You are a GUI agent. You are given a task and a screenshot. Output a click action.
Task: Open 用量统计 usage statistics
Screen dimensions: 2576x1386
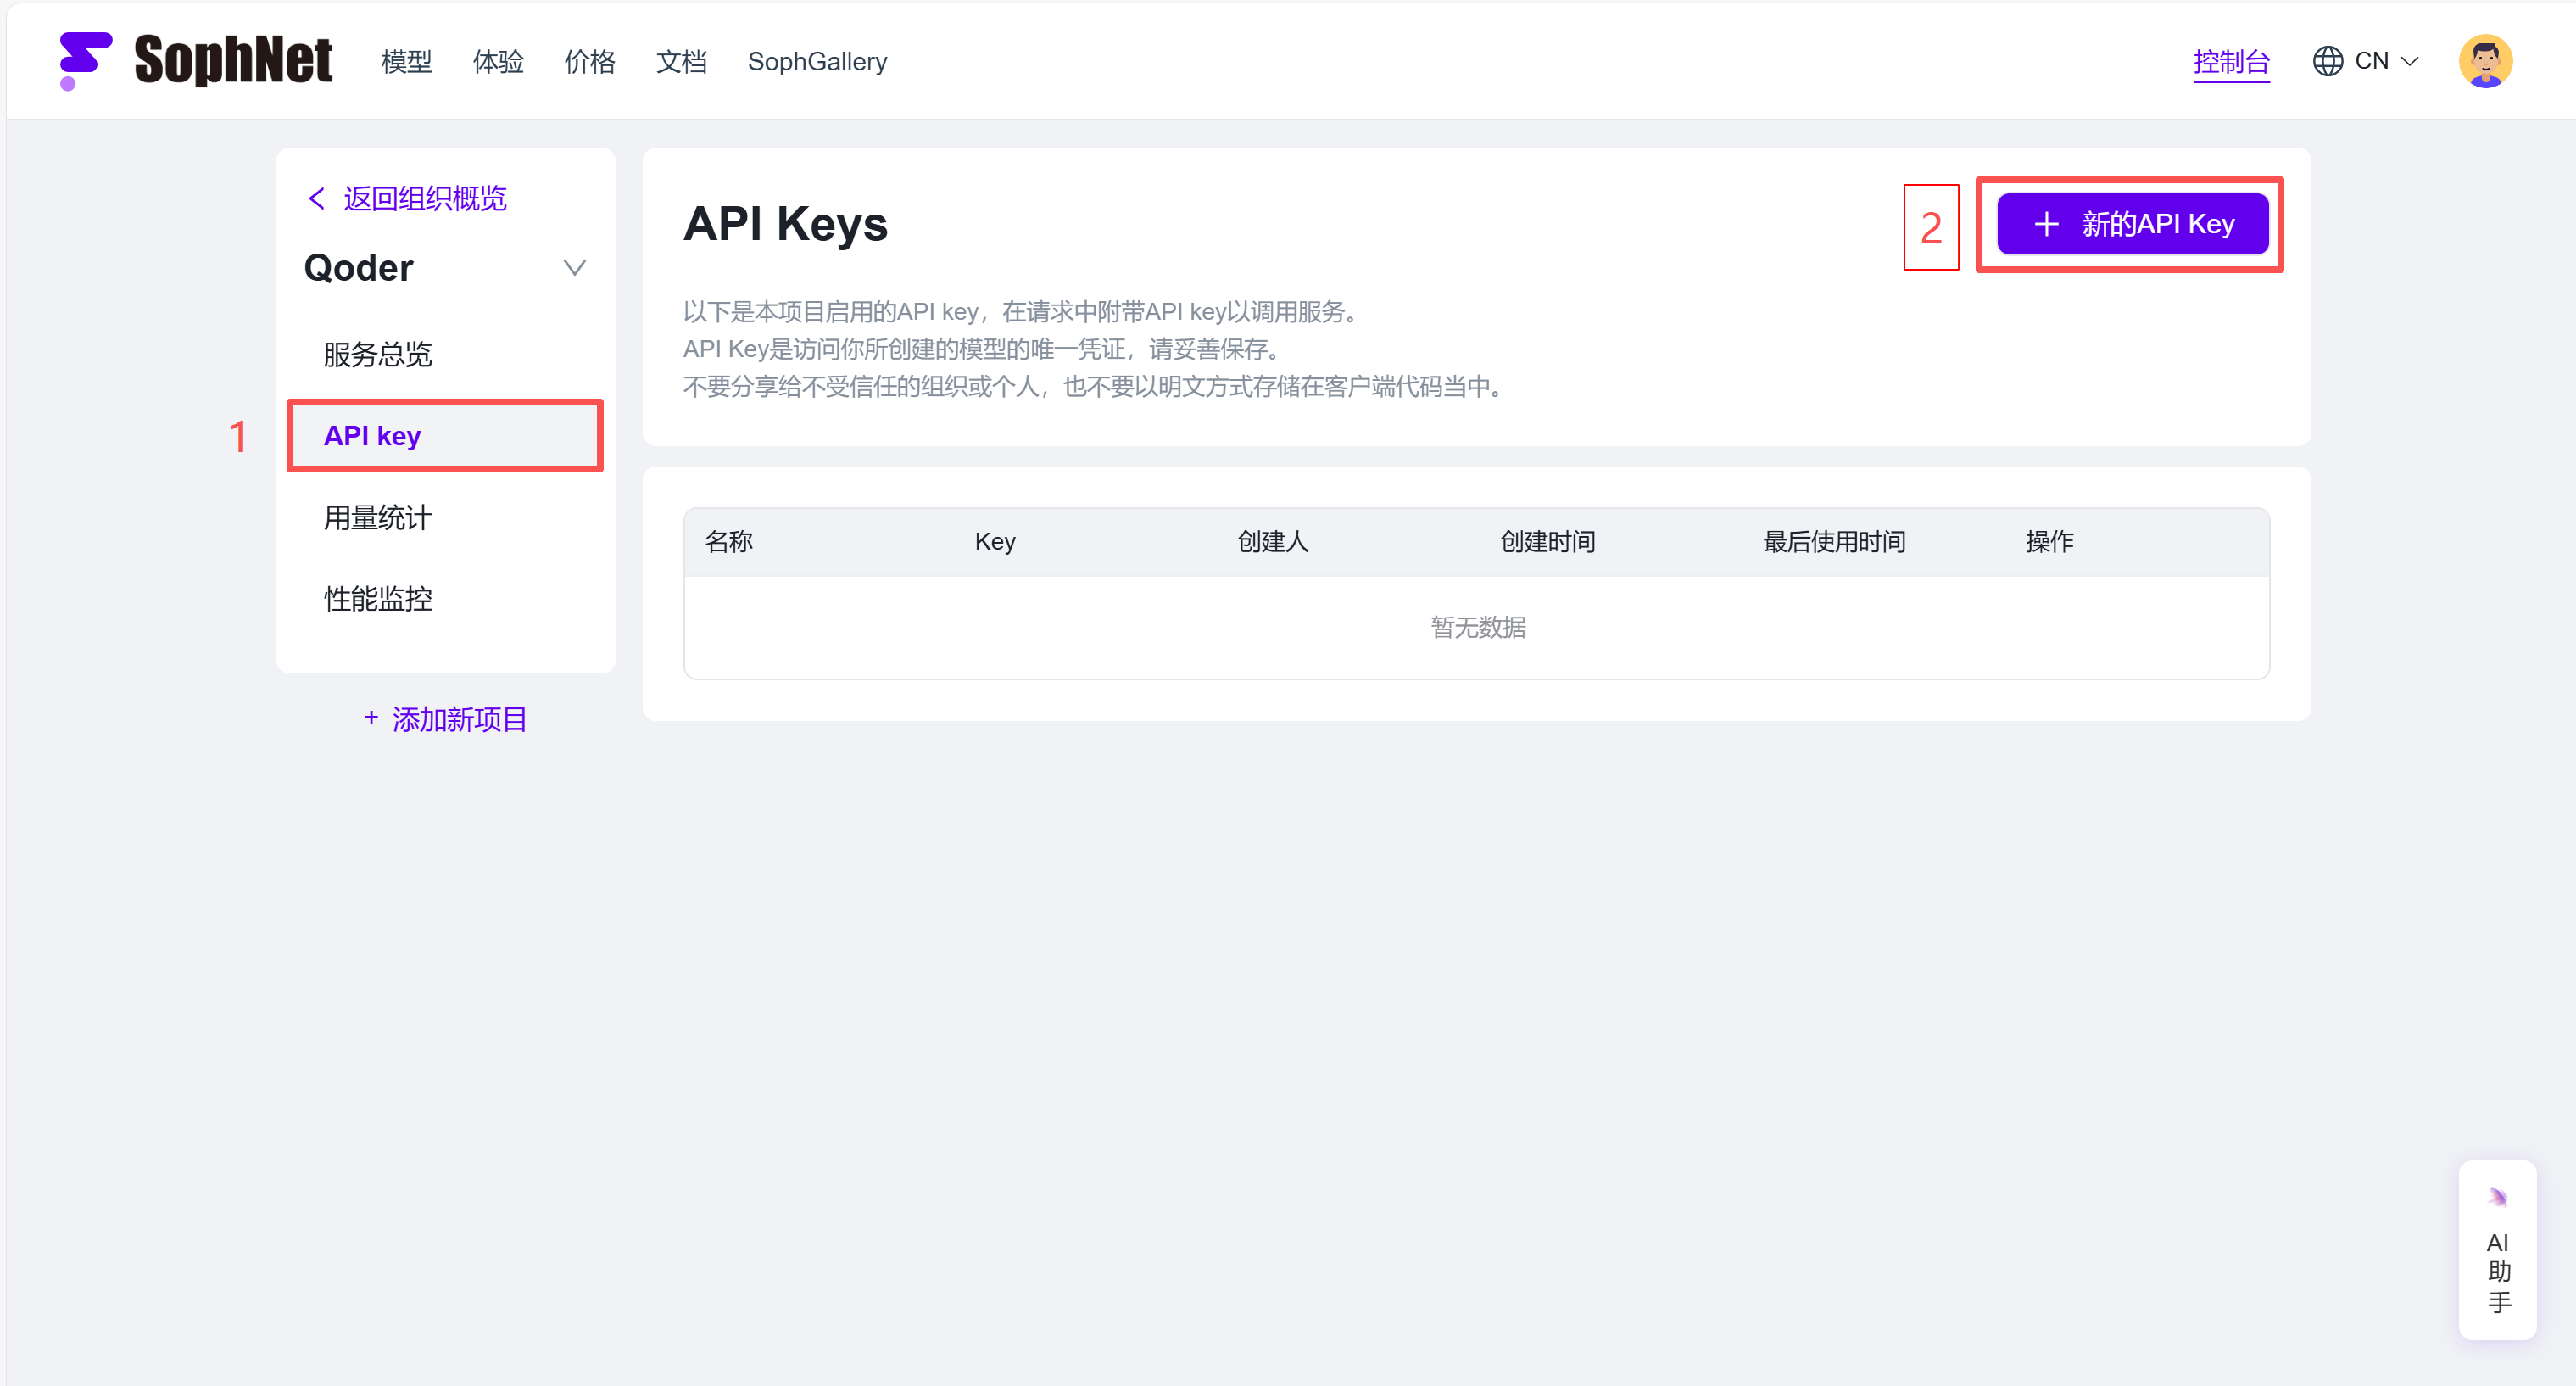pyautogui.click(x=378, y=517)
